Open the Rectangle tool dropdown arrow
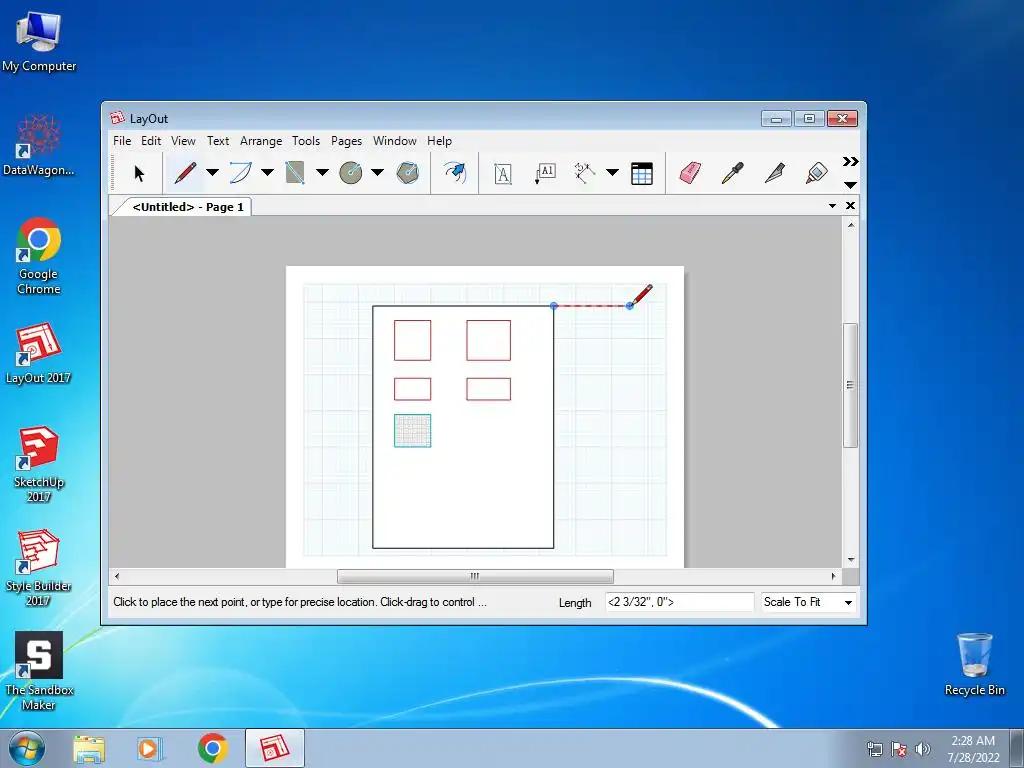Viewport: 1024px width, 768px height. [x=322, y=172]
